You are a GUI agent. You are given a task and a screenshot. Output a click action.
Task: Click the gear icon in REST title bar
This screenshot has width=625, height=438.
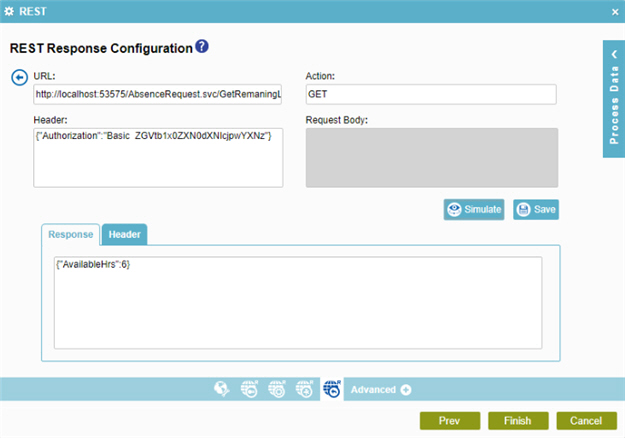tap(9, 11)
